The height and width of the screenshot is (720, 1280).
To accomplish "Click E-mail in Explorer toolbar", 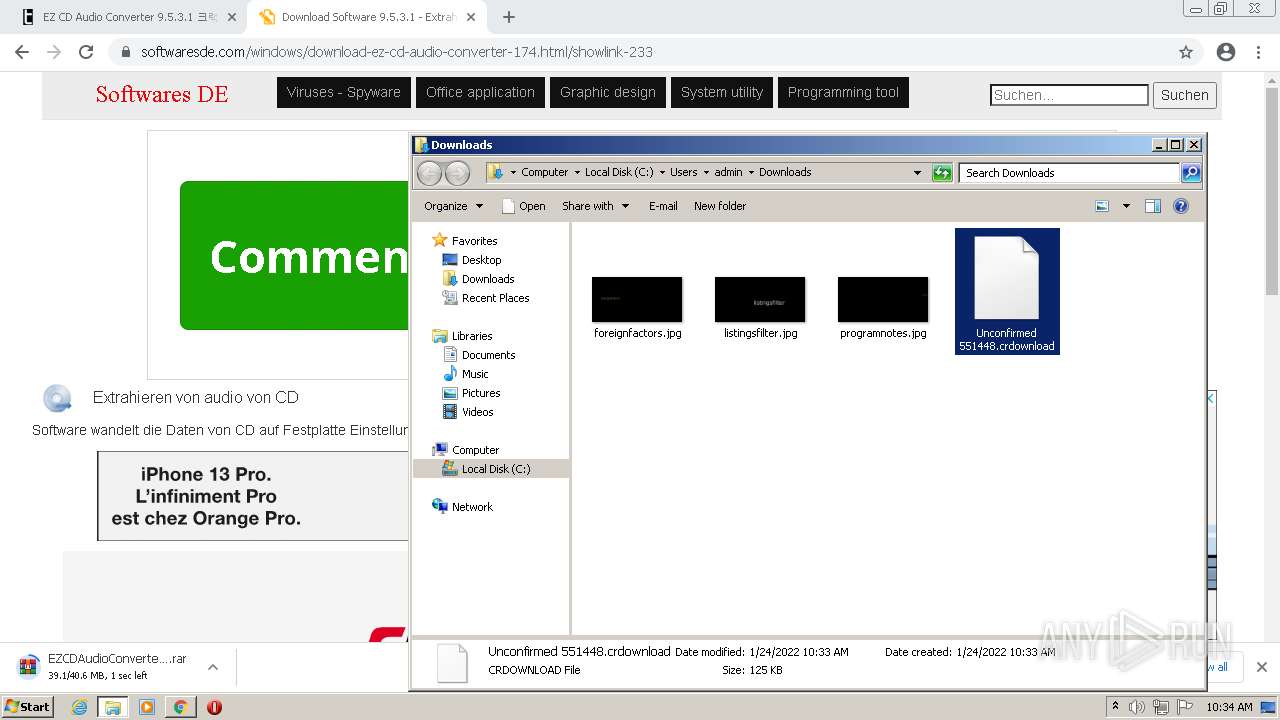I will tap(663, 206).
